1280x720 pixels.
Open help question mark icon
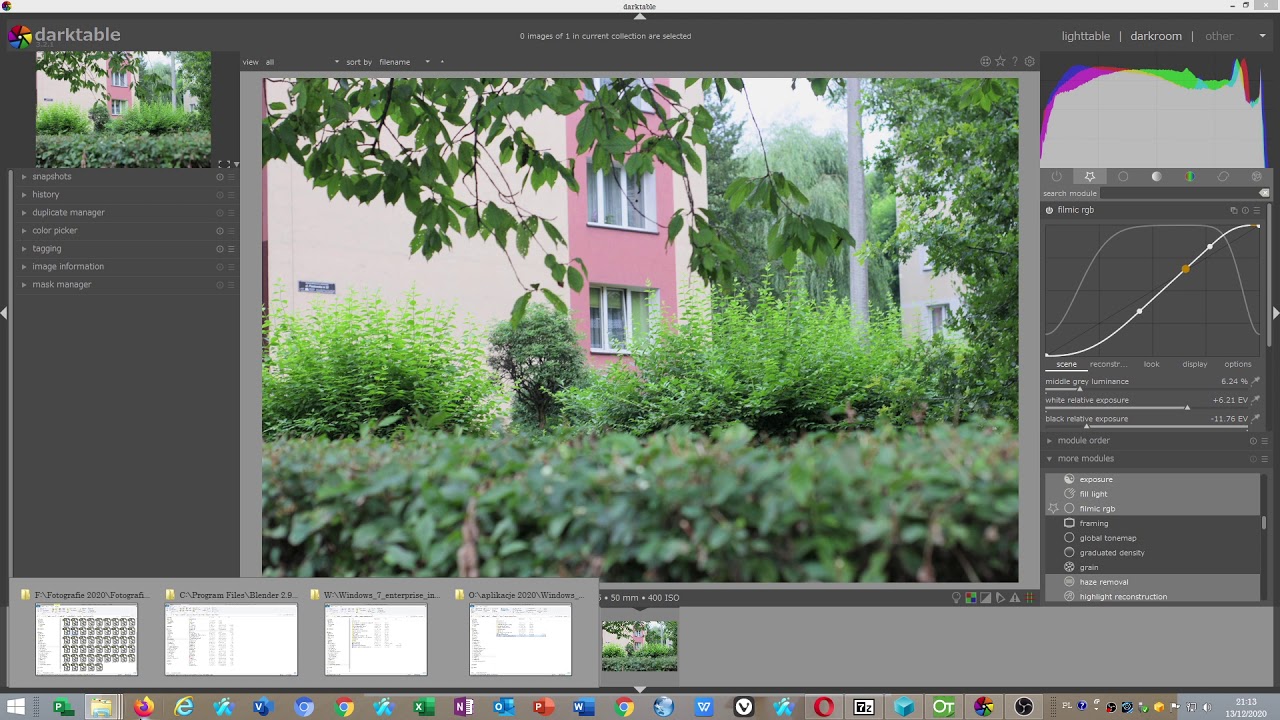[1015, 62]
